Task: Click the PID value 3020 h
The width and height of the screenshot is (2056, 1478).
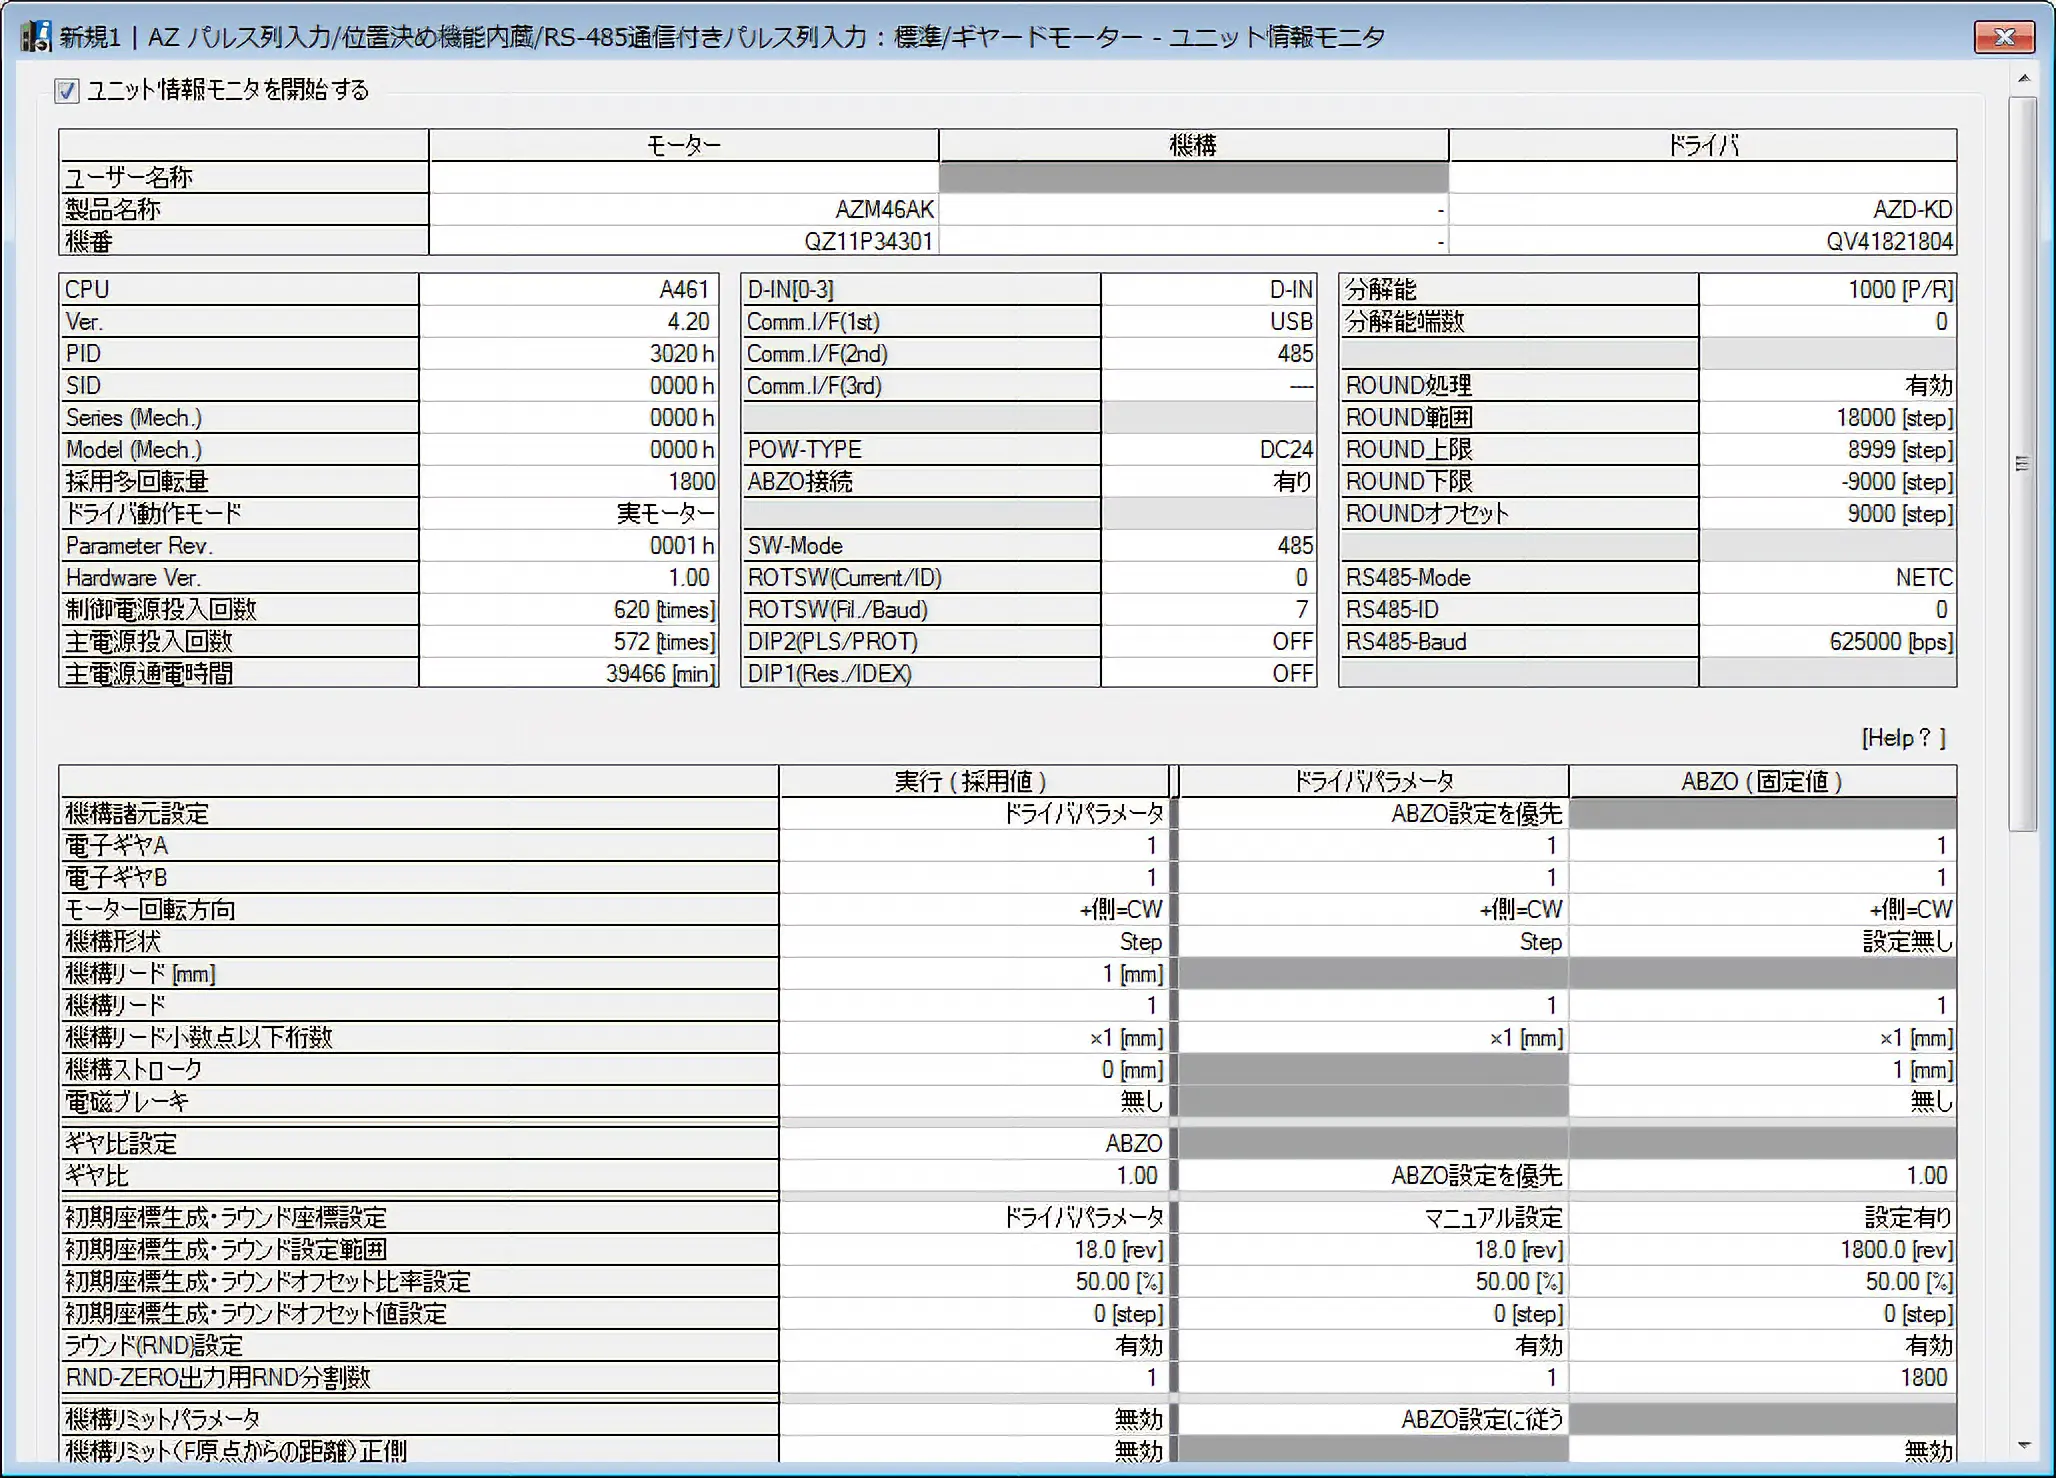Action: point(682,353)
